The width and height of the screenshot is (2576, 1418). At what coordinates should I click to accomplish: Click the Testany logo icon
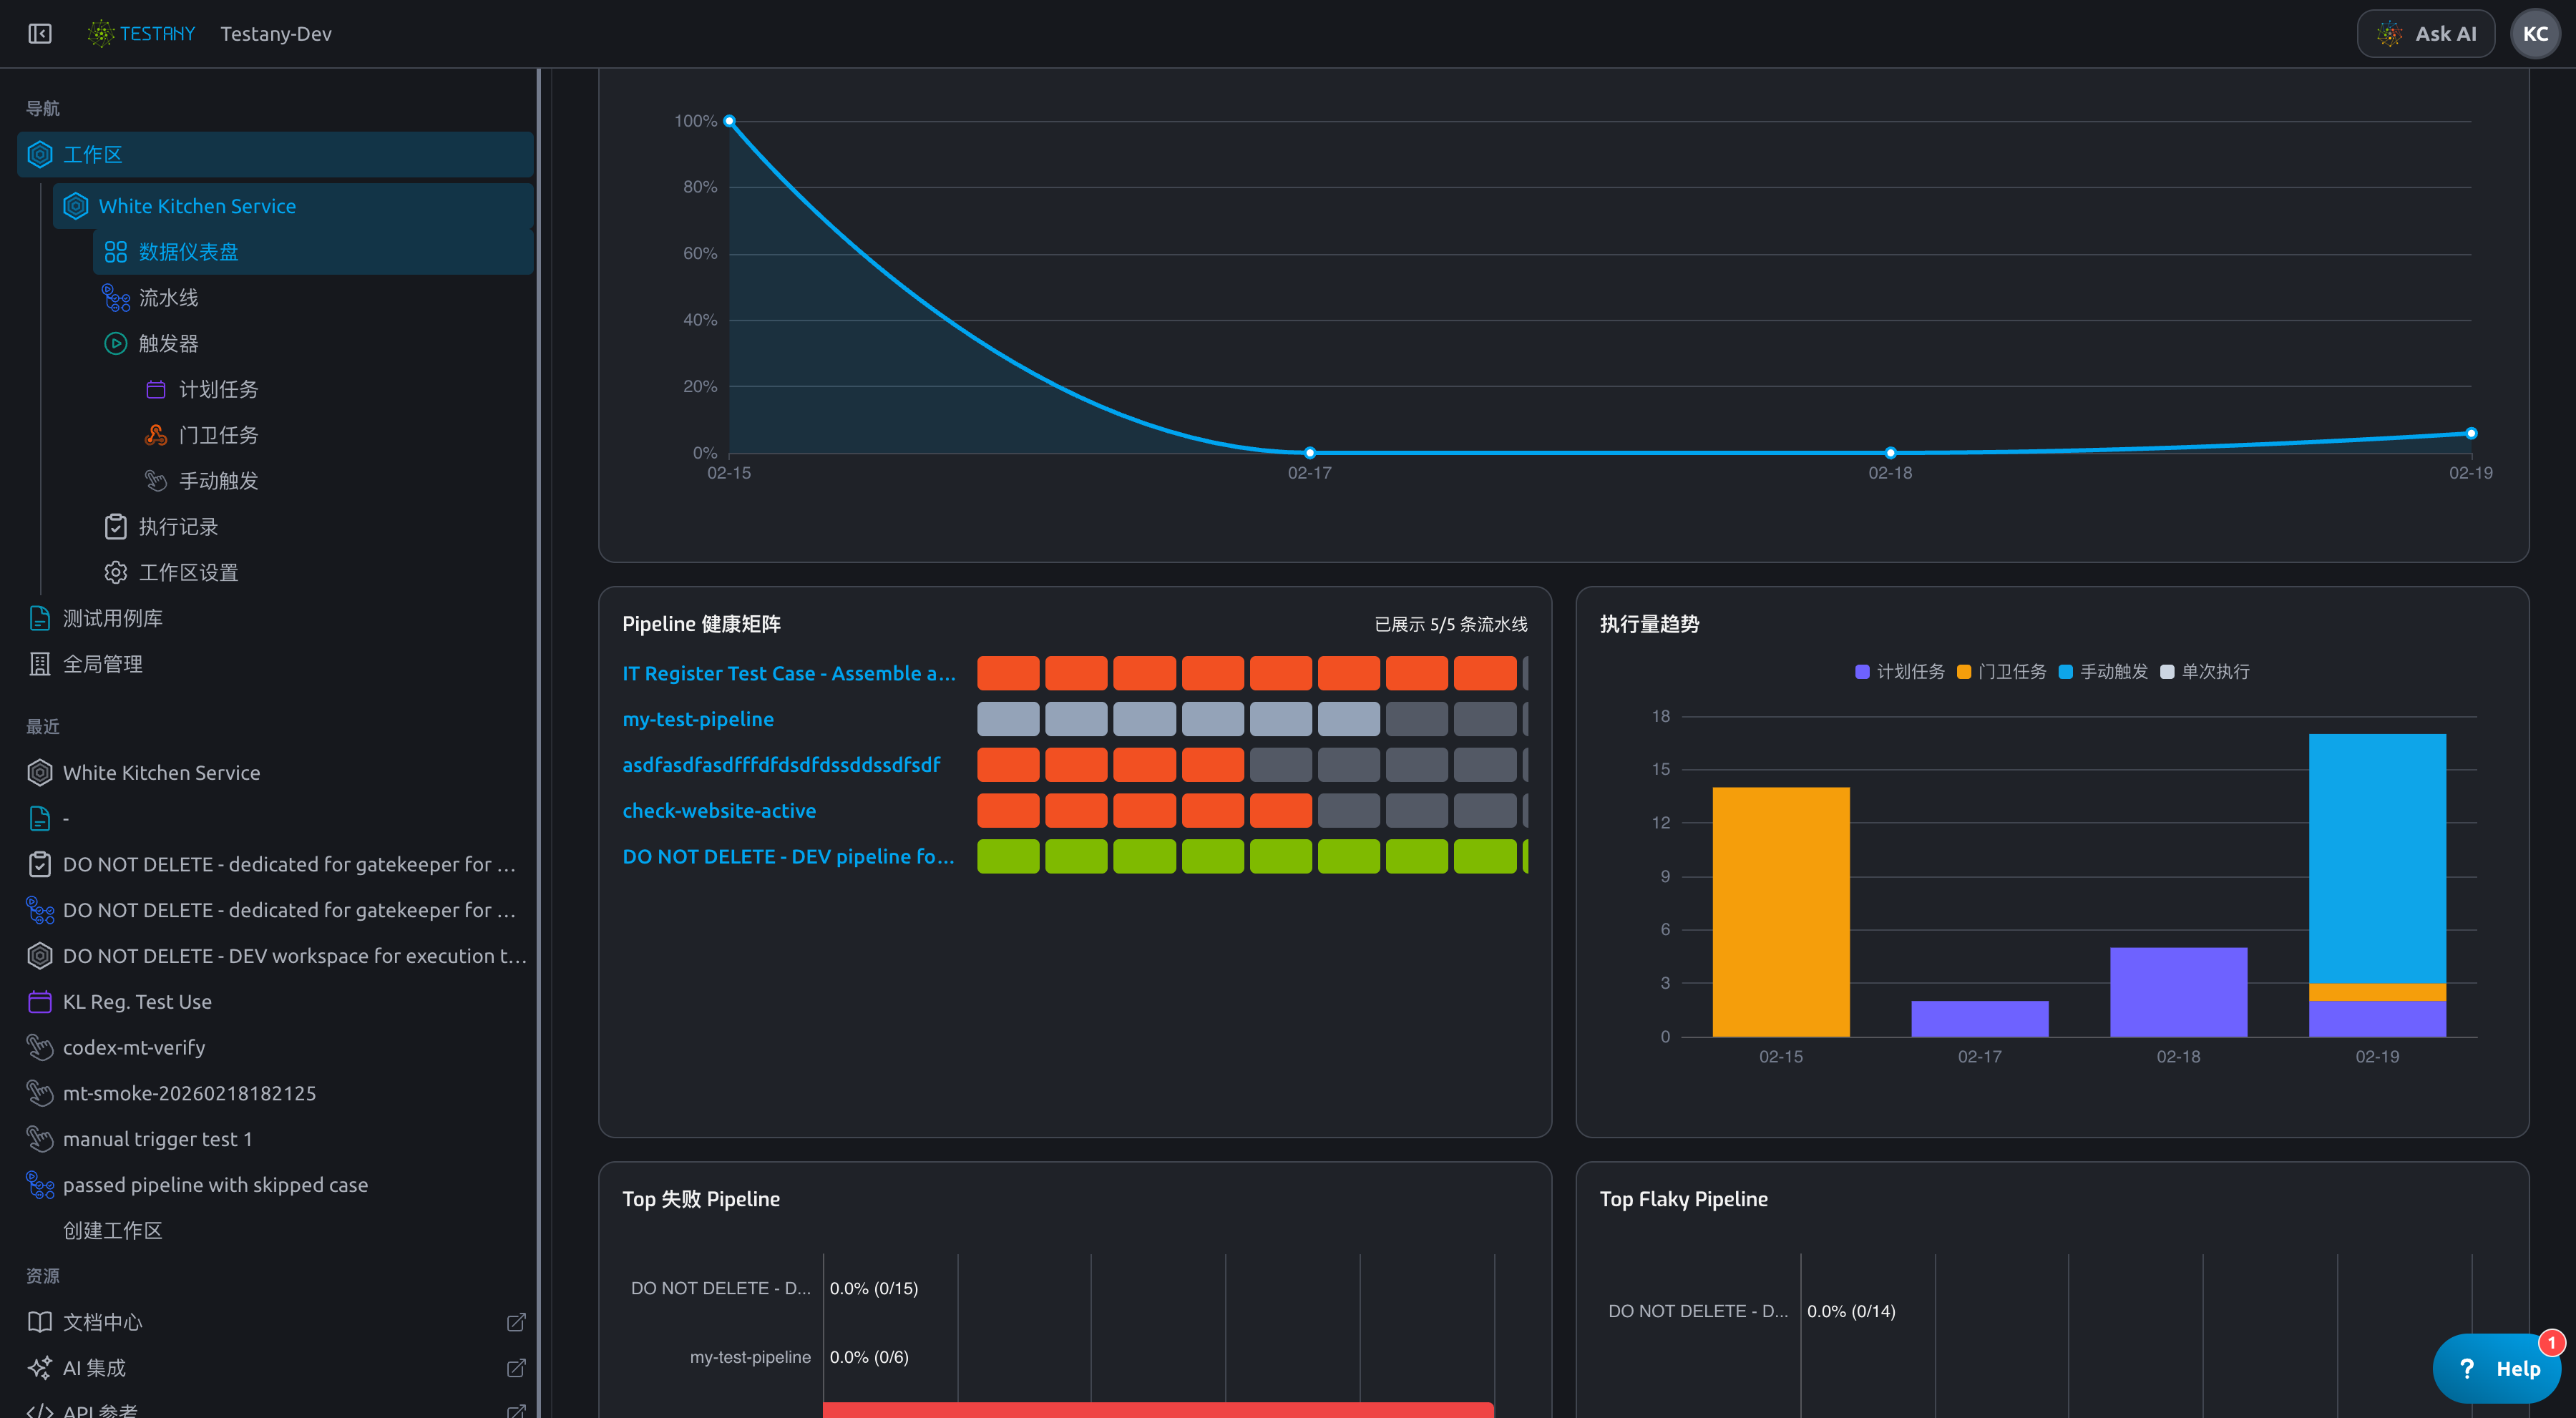[x=101, y=33]
